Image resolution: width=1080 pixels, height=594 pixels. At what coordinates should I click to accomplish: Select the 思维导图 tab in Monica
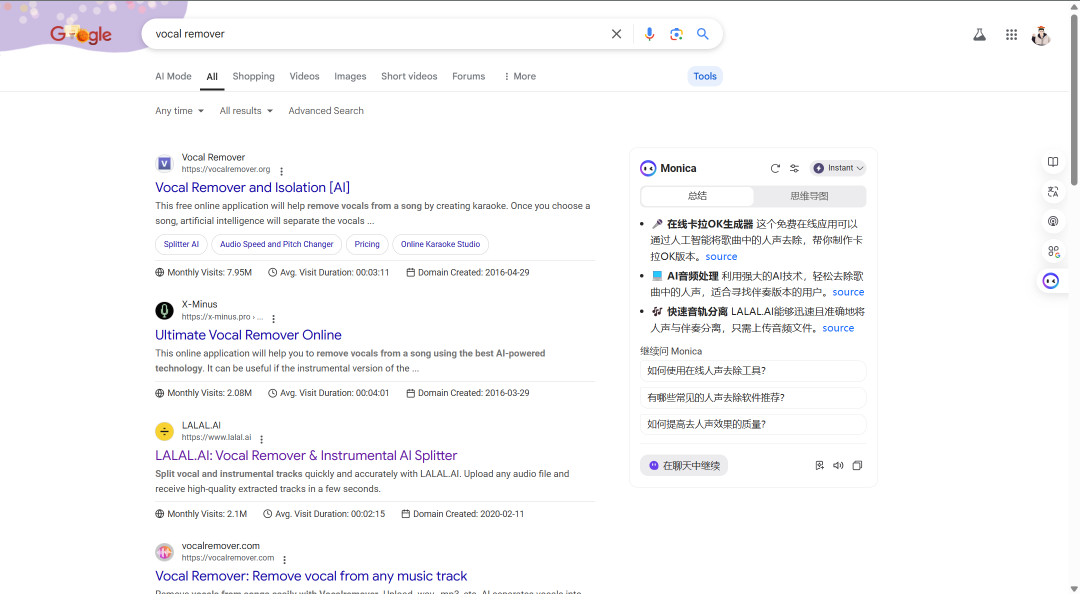click(809, 196)
